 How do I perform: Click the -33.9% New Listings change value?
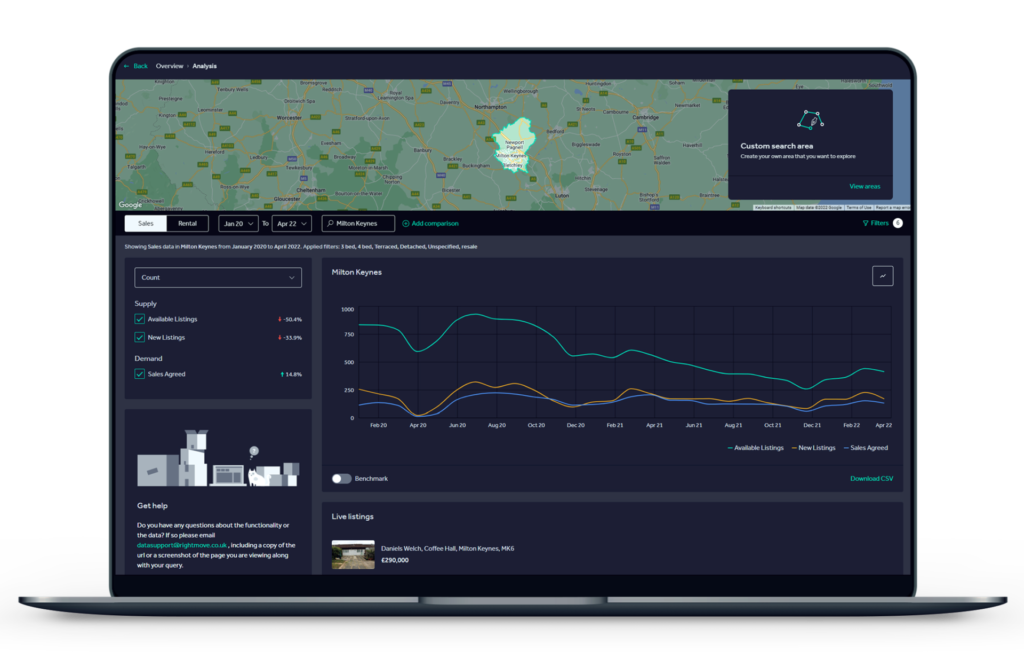click(x=290, y=338)
